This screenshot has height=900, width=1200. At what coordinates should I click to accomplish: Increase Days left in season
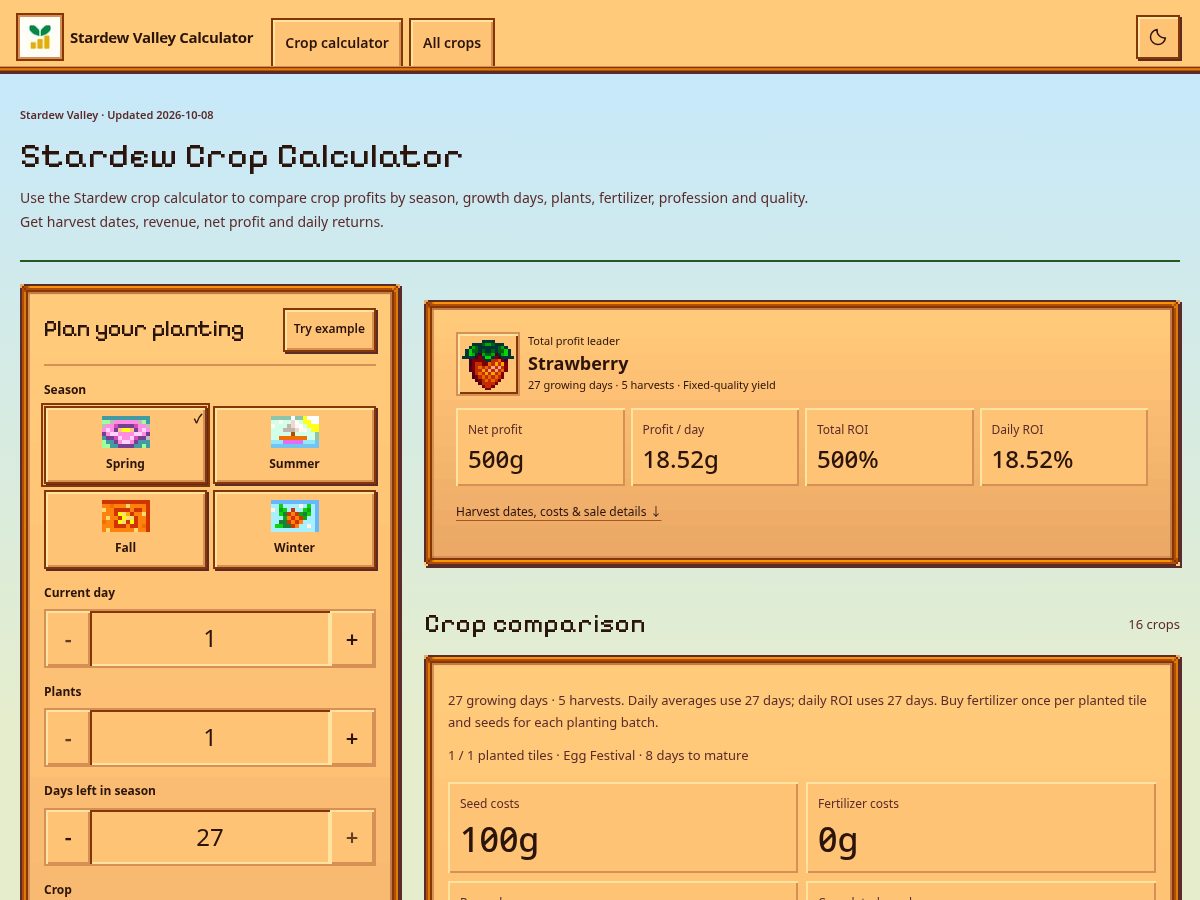352,837
